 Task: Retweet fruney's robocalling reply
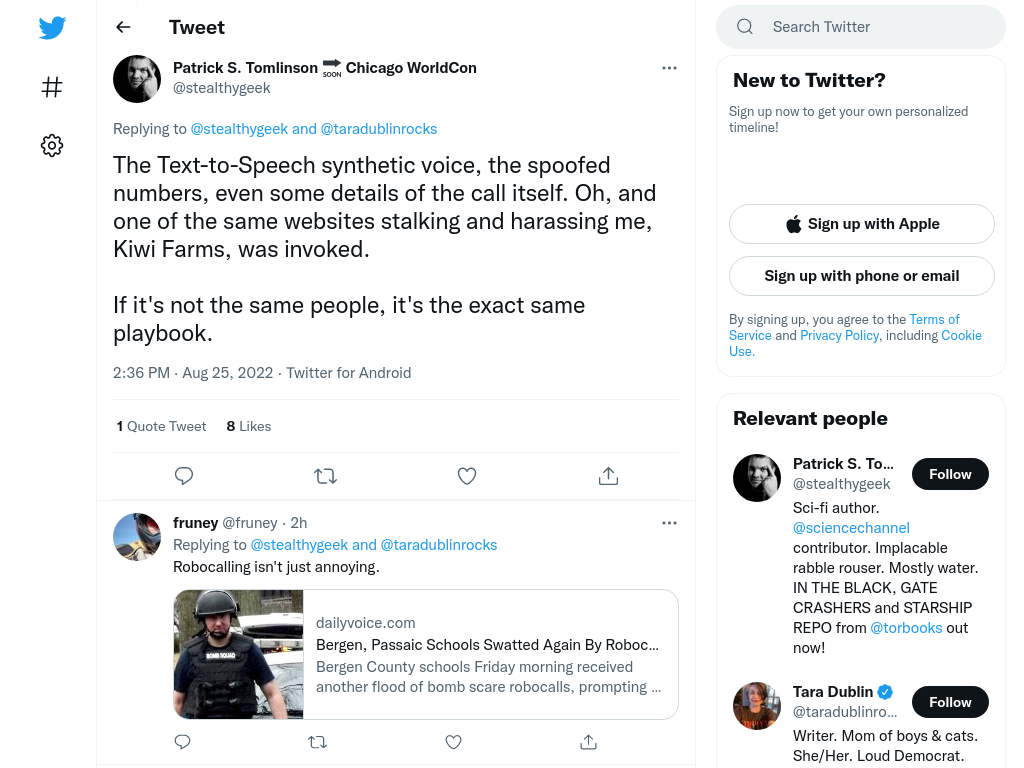(x=317, y=742)
